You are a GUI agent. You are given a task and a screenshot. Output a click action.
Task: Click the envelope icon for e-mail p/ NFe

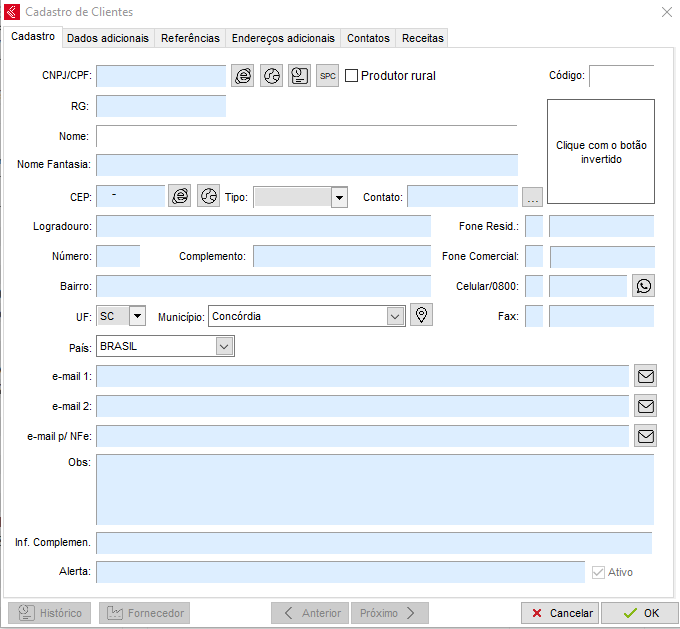coord(645,436)
